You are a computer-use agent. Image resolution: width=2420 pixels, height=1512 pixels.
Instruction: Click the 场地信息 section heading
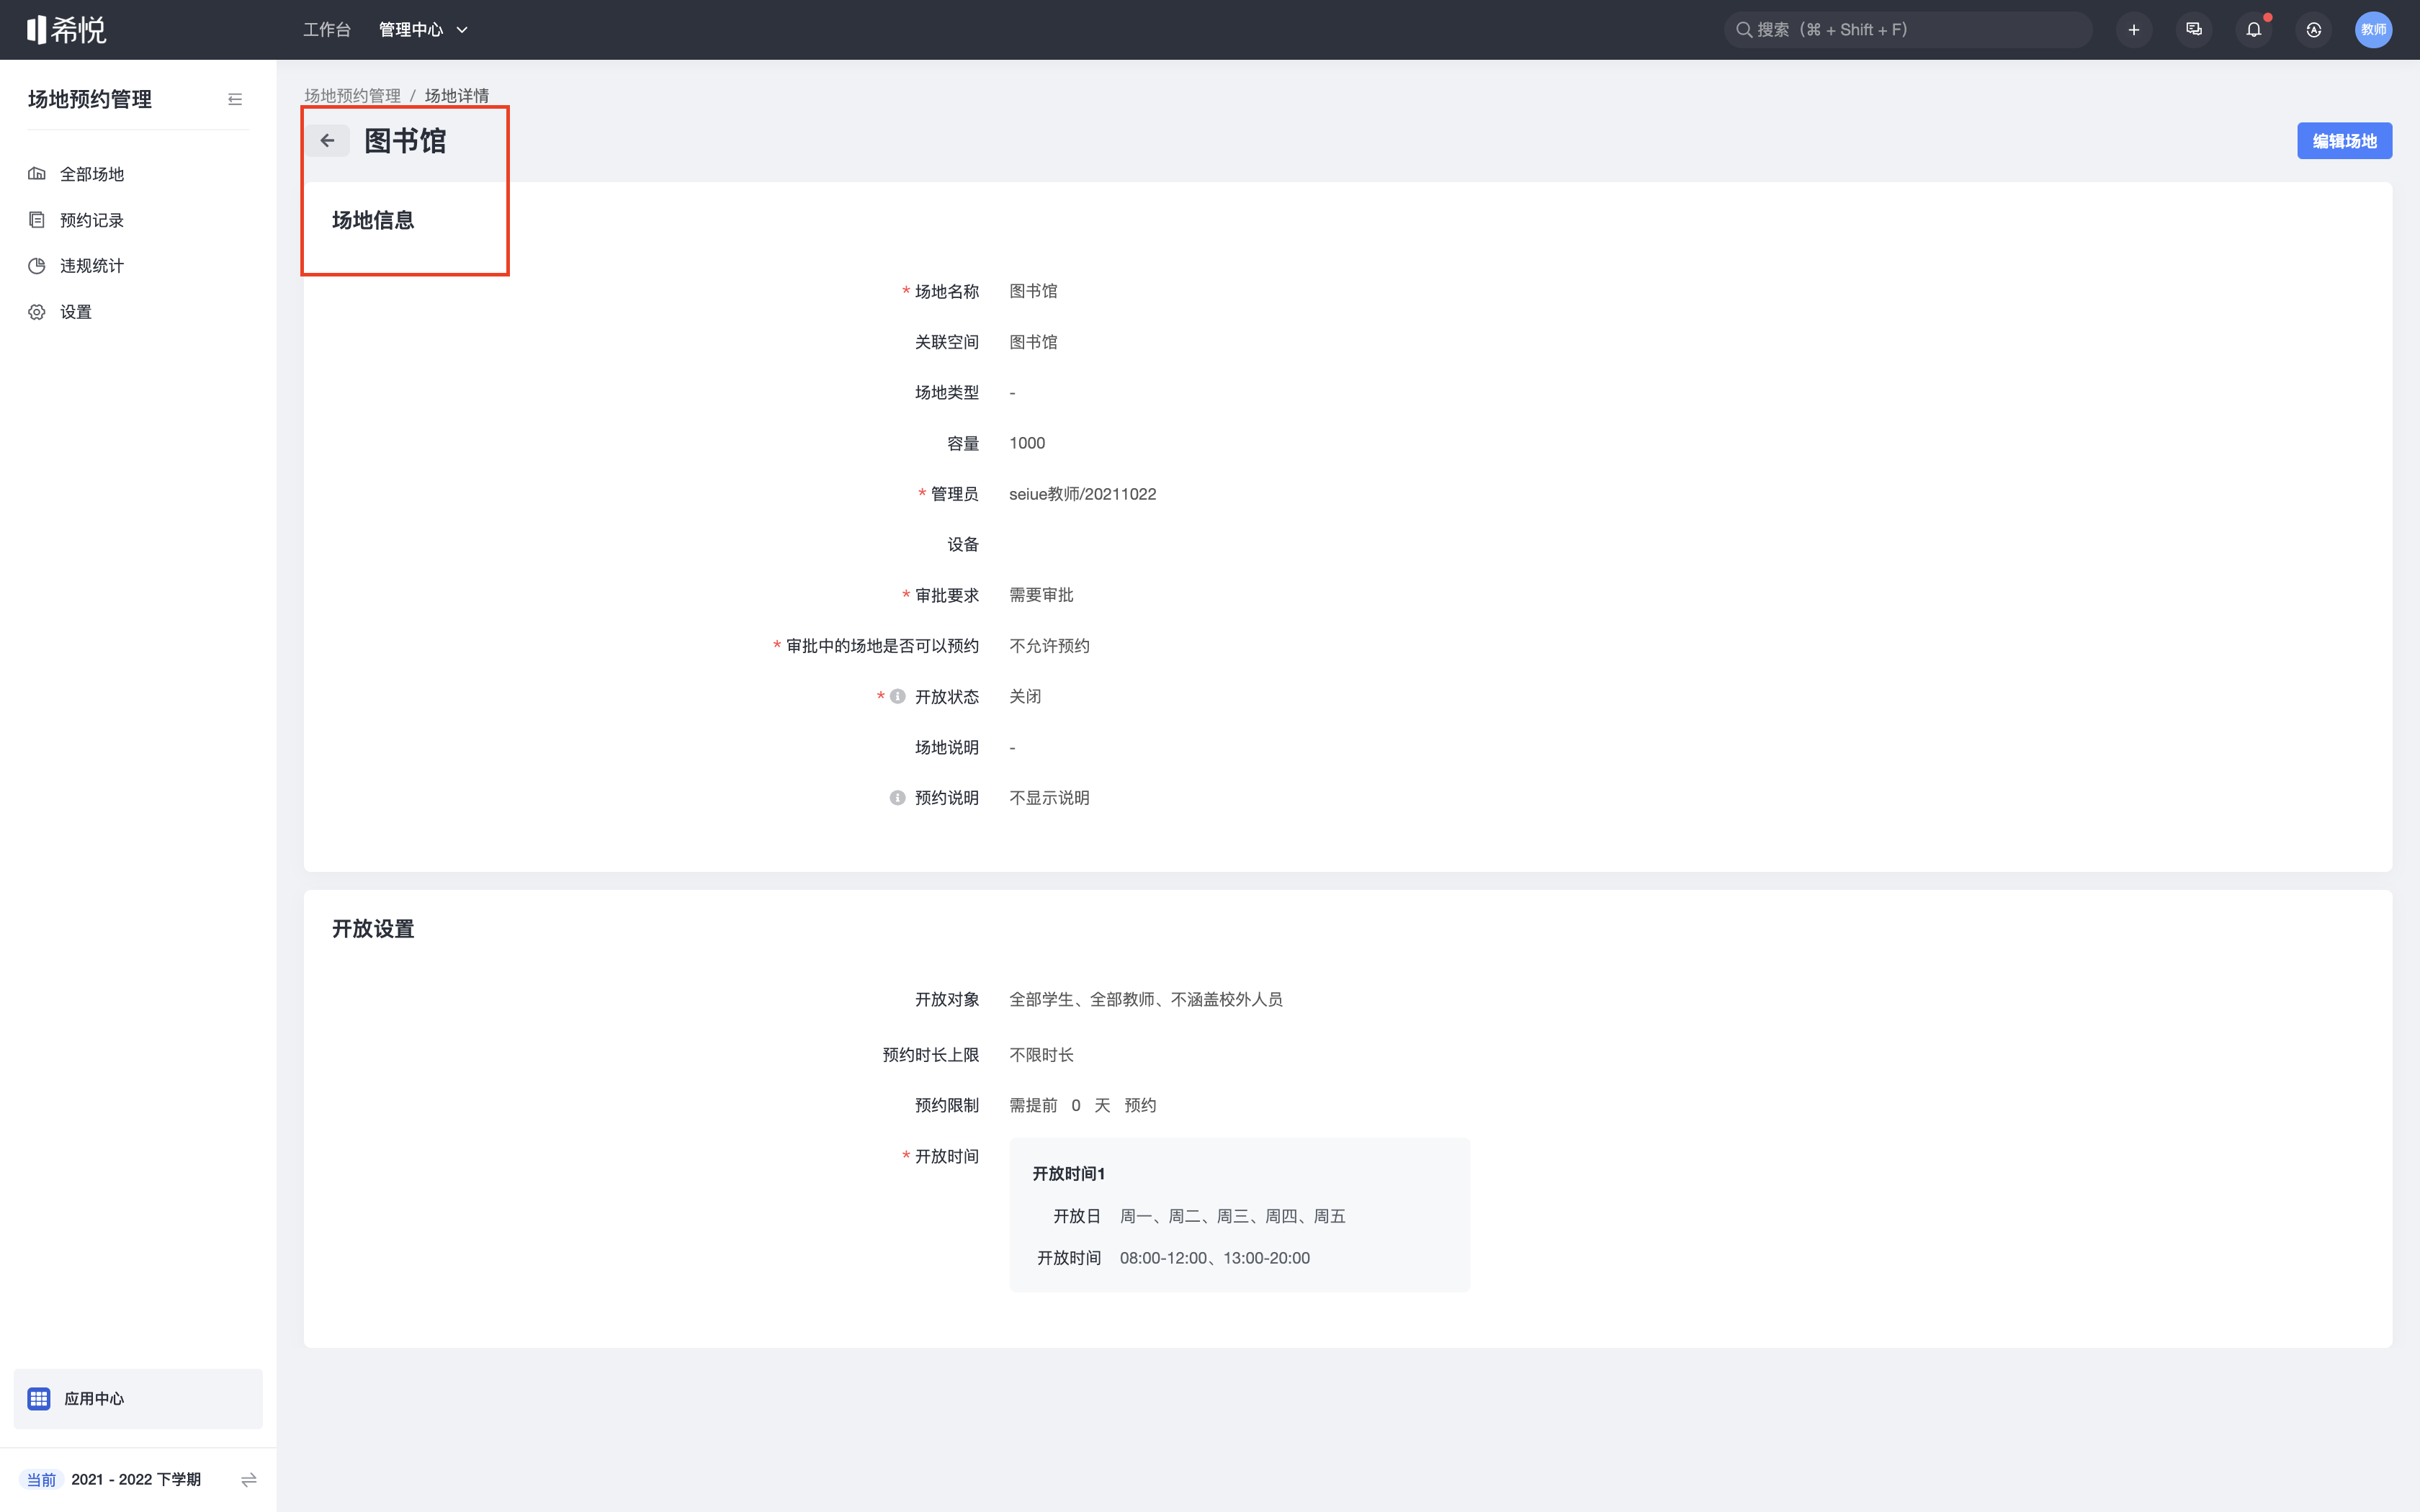tap(373, 220)
